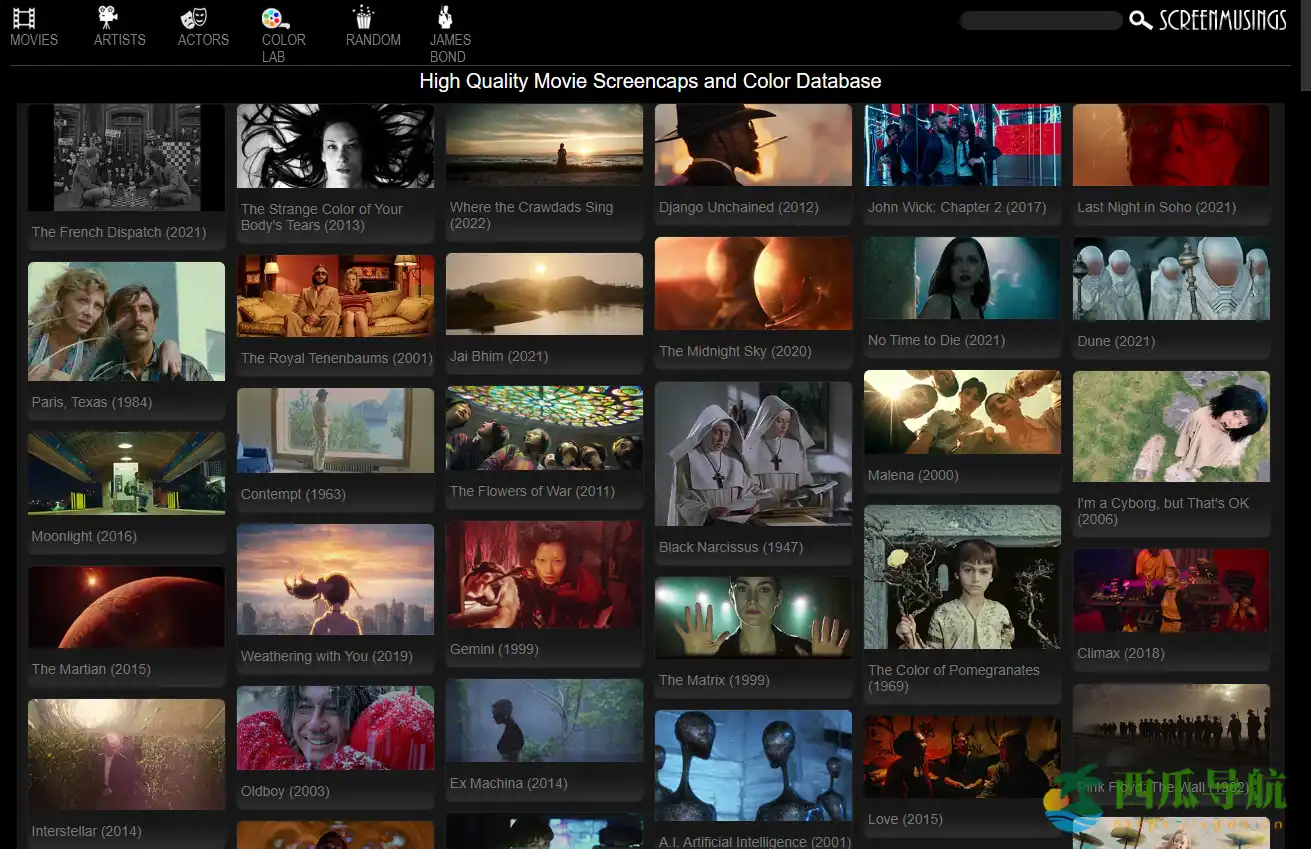
Task: Open the Dune (2021) thumbnail image
Action: pyautogui.click(x=1171, y=278)
